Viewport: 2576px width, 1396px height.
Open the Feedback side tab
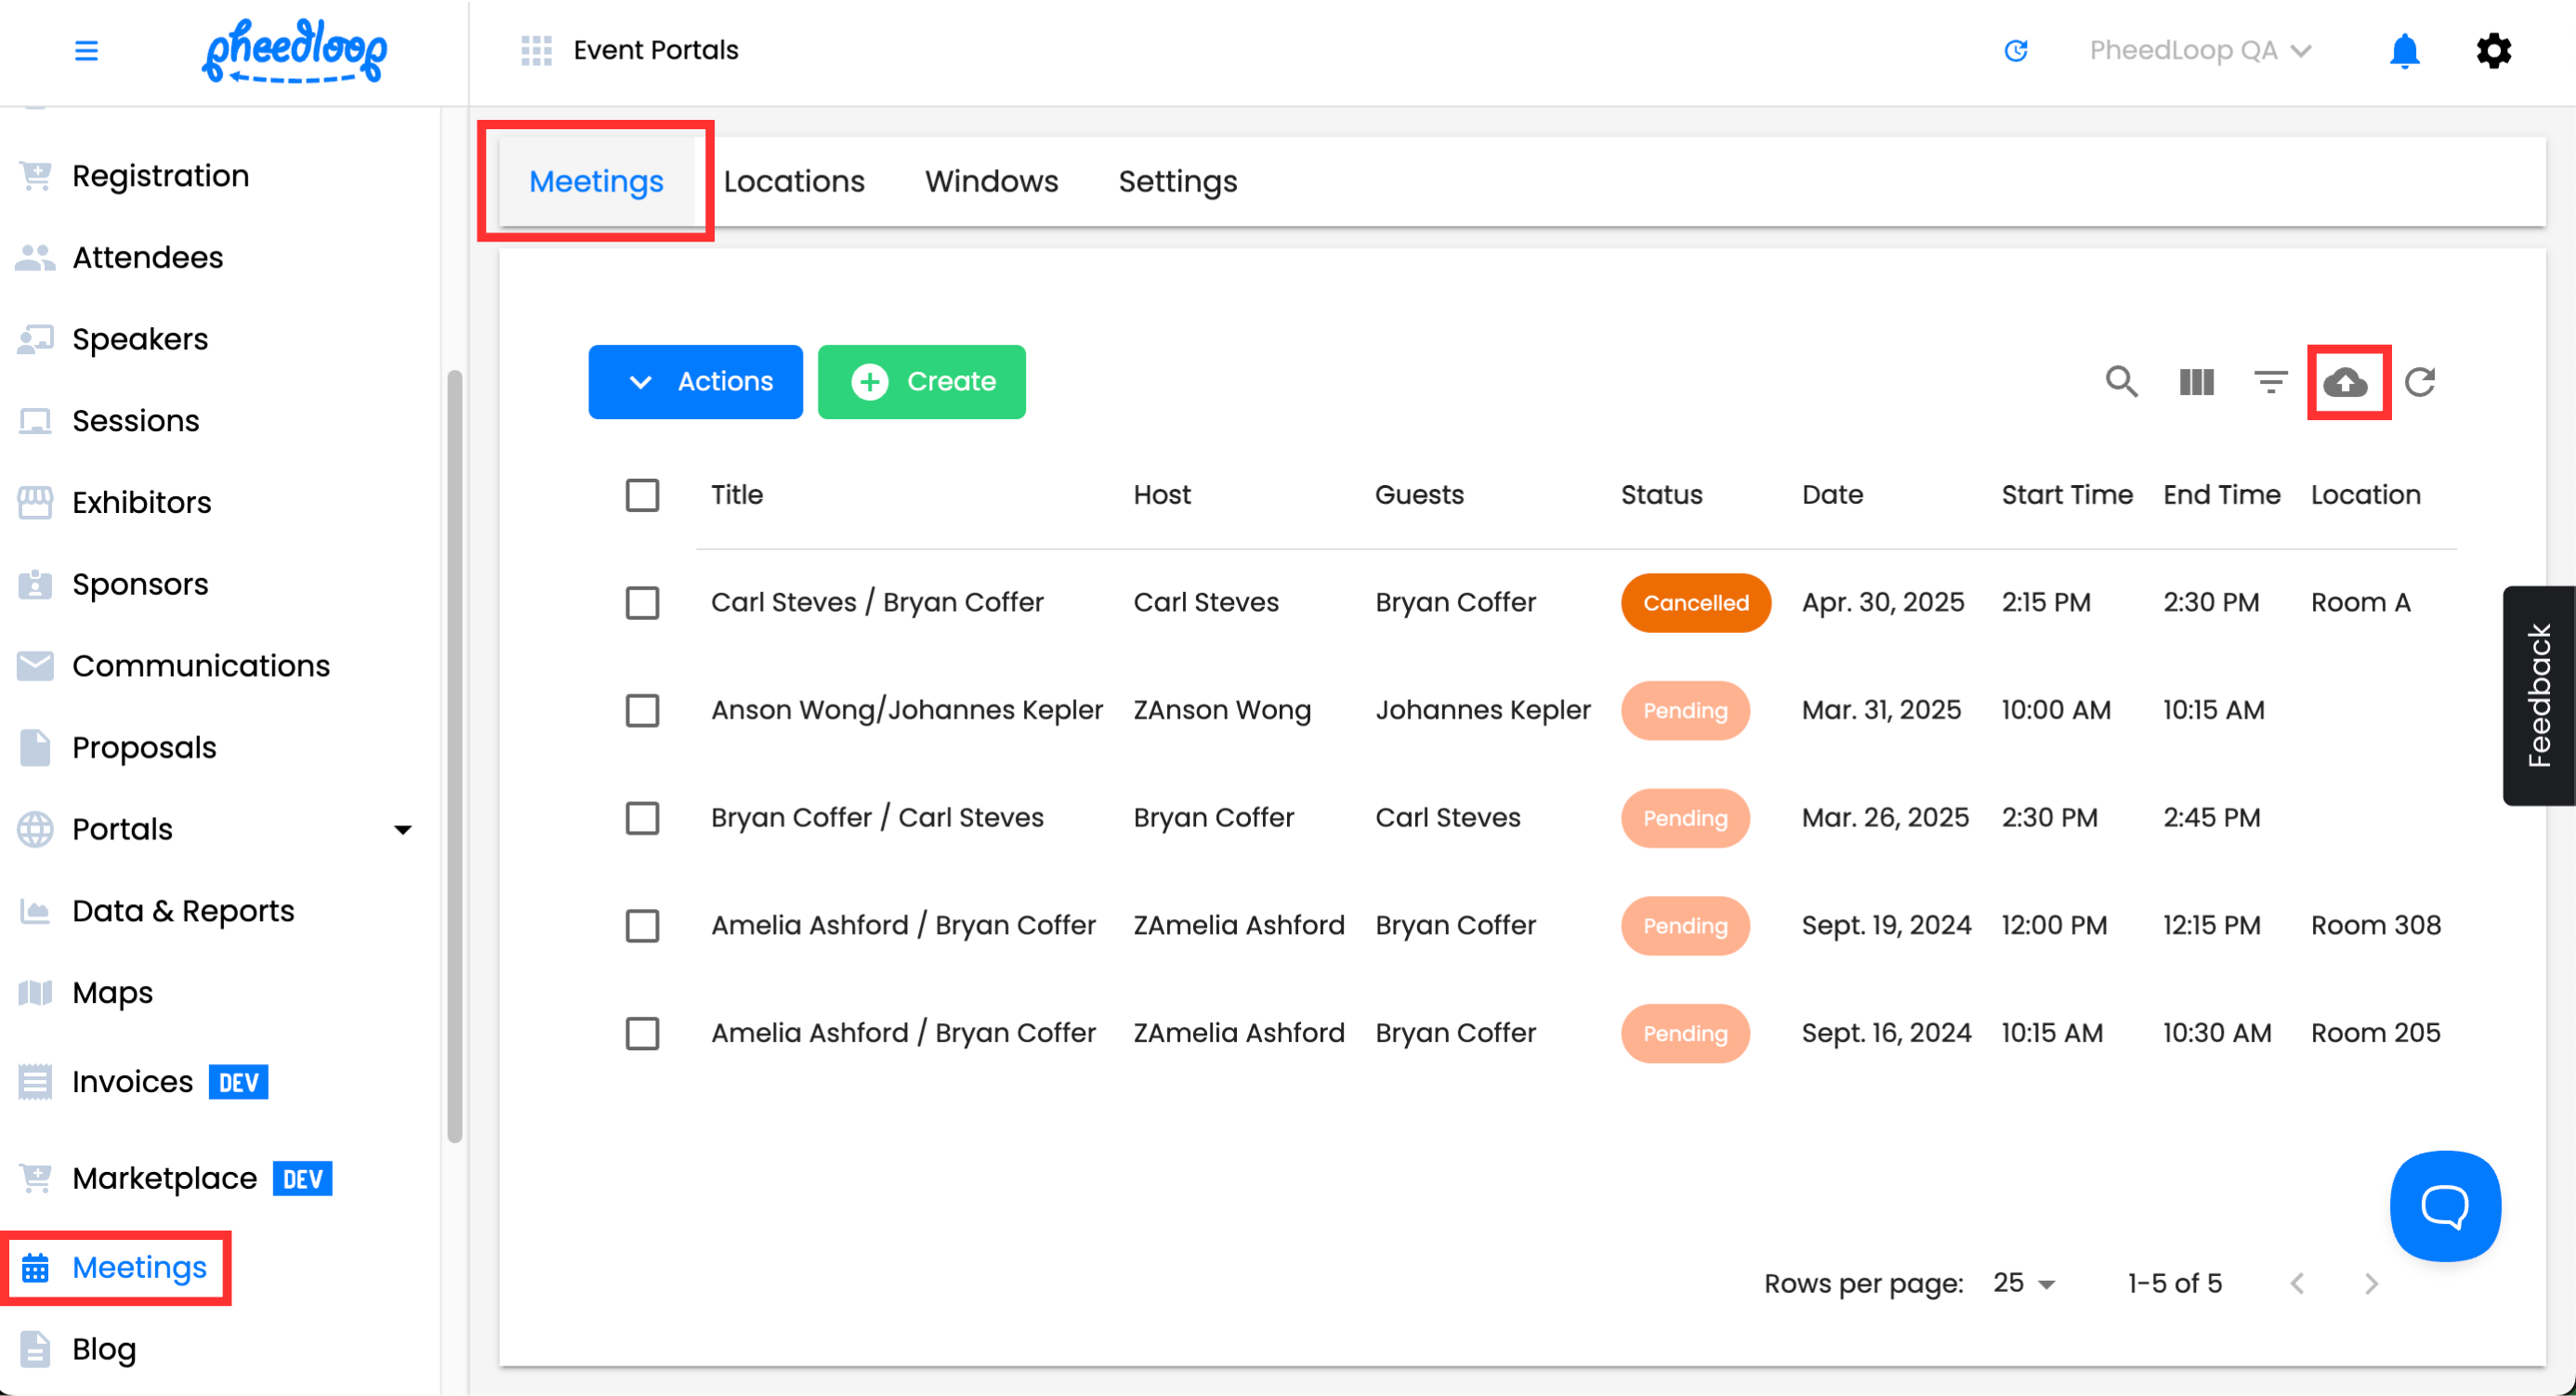tap(2538, 696)
